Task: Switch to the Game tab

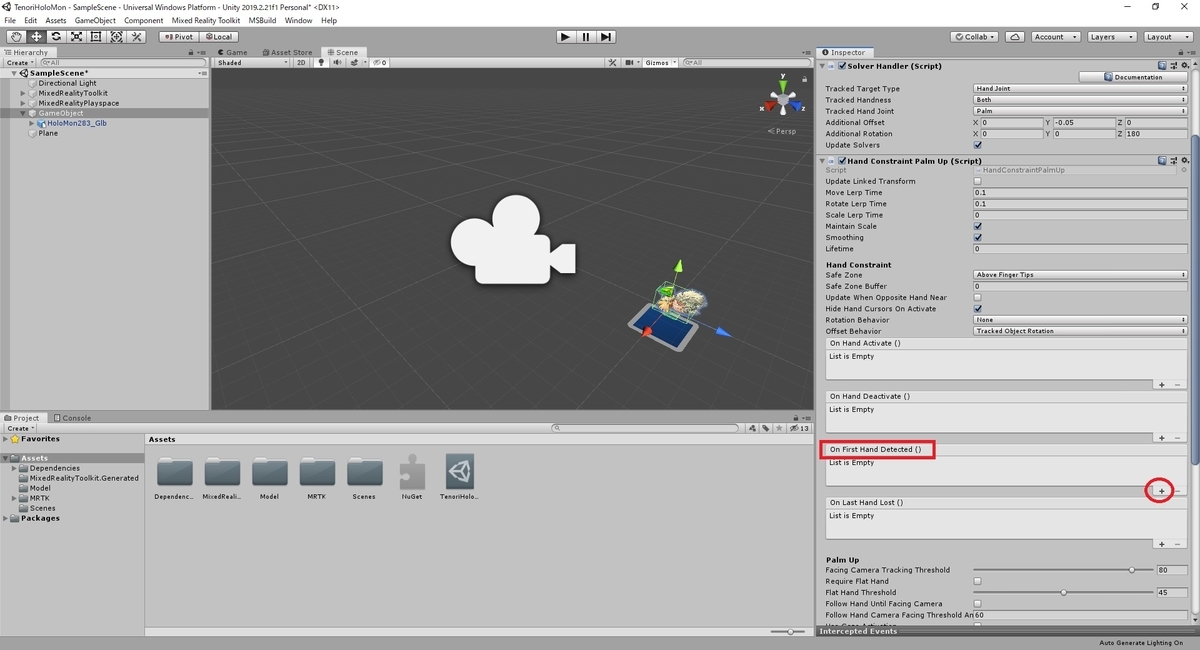Action: 231,52
